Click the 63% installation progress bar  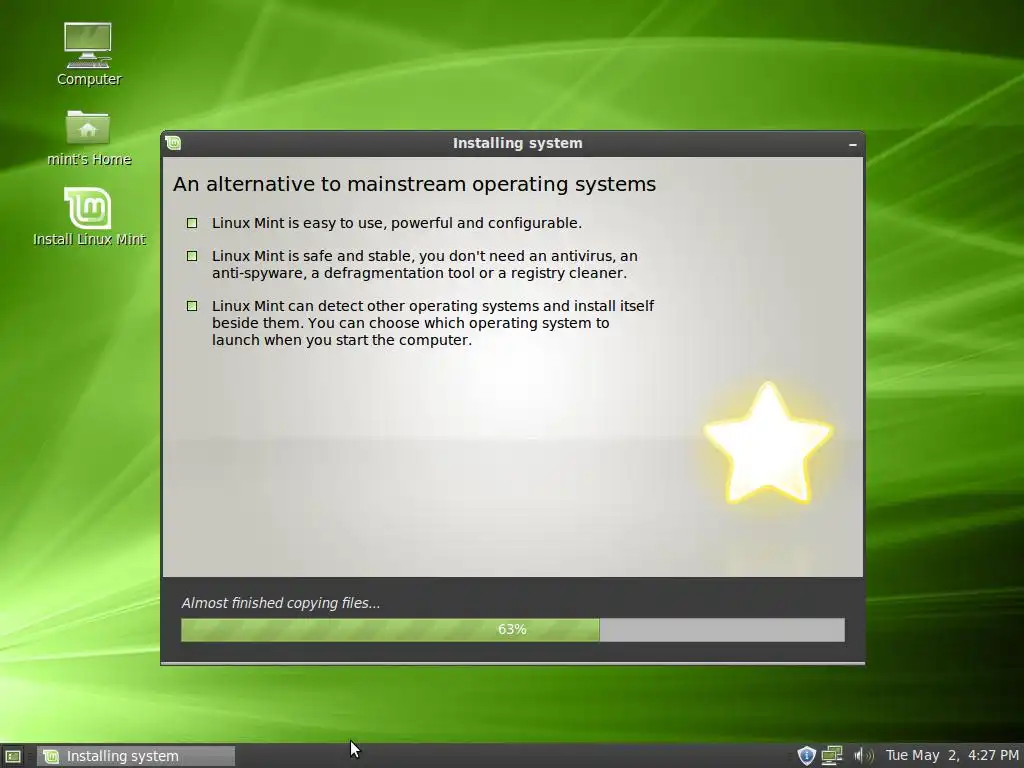(x=513, y=630)
